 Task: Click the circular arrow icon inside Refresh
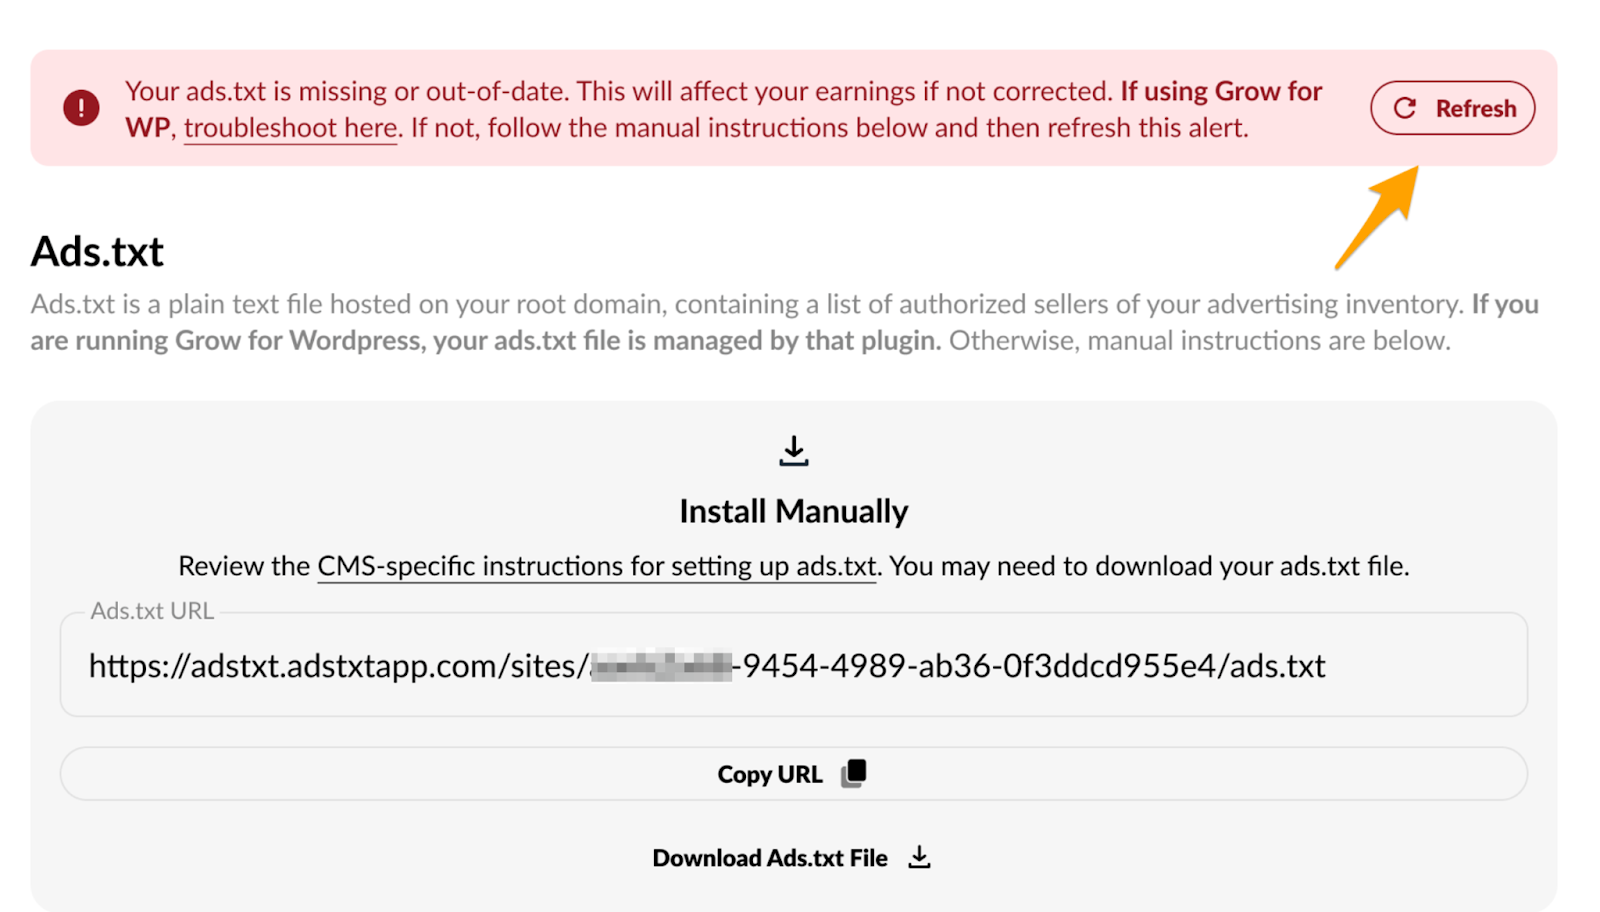(1405, 108)
